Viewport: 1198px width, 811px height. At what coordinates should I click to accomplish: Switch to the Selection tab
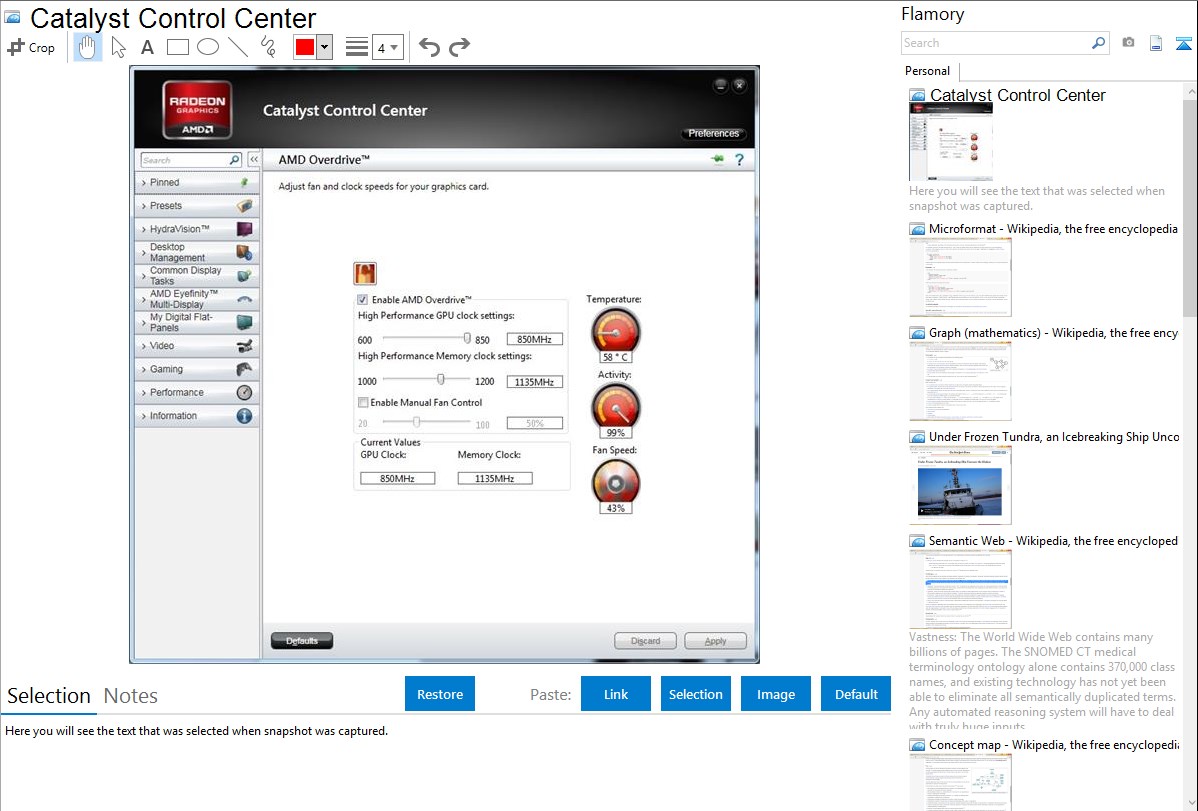pos(49,696)
